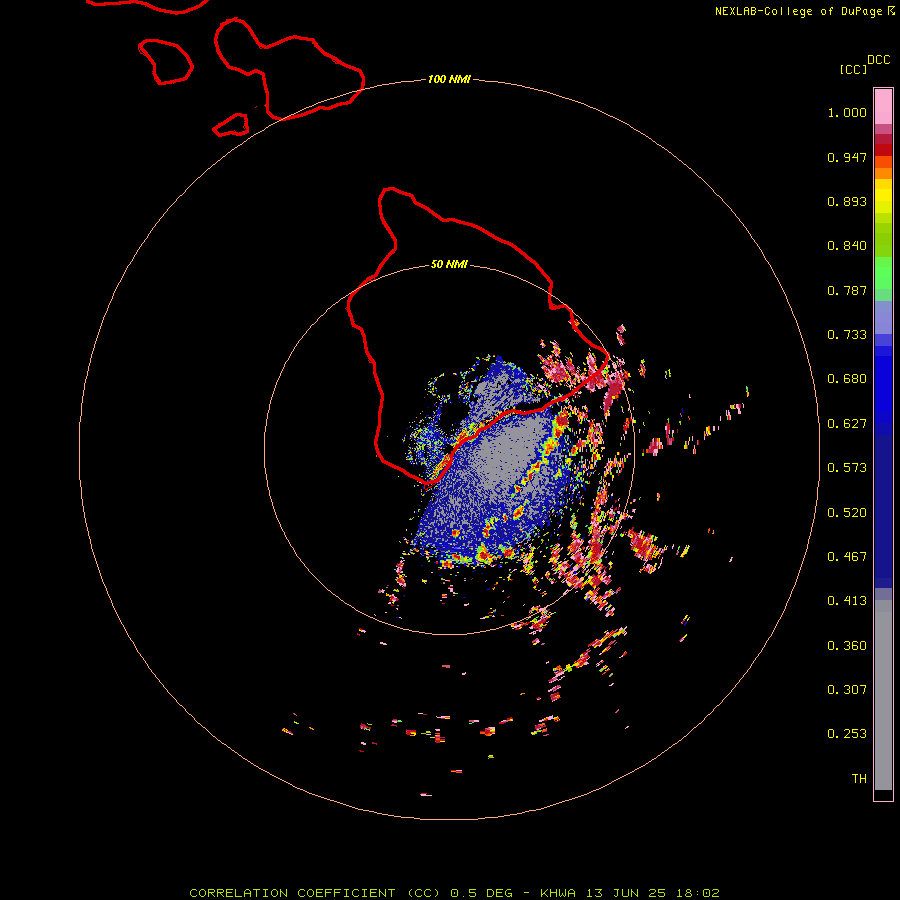Screen dimensions: 900x900
Task: Select the 0.947 legend value
Action: click(847, 157)
